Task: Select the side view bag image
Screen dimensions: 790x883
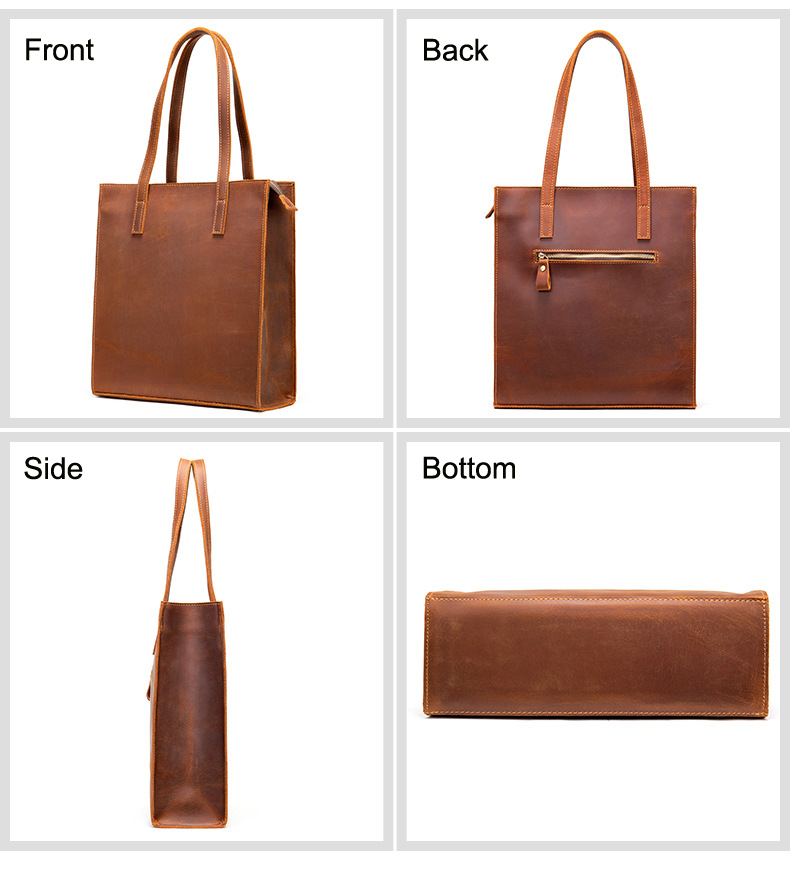Action: [x=189, y=642]
